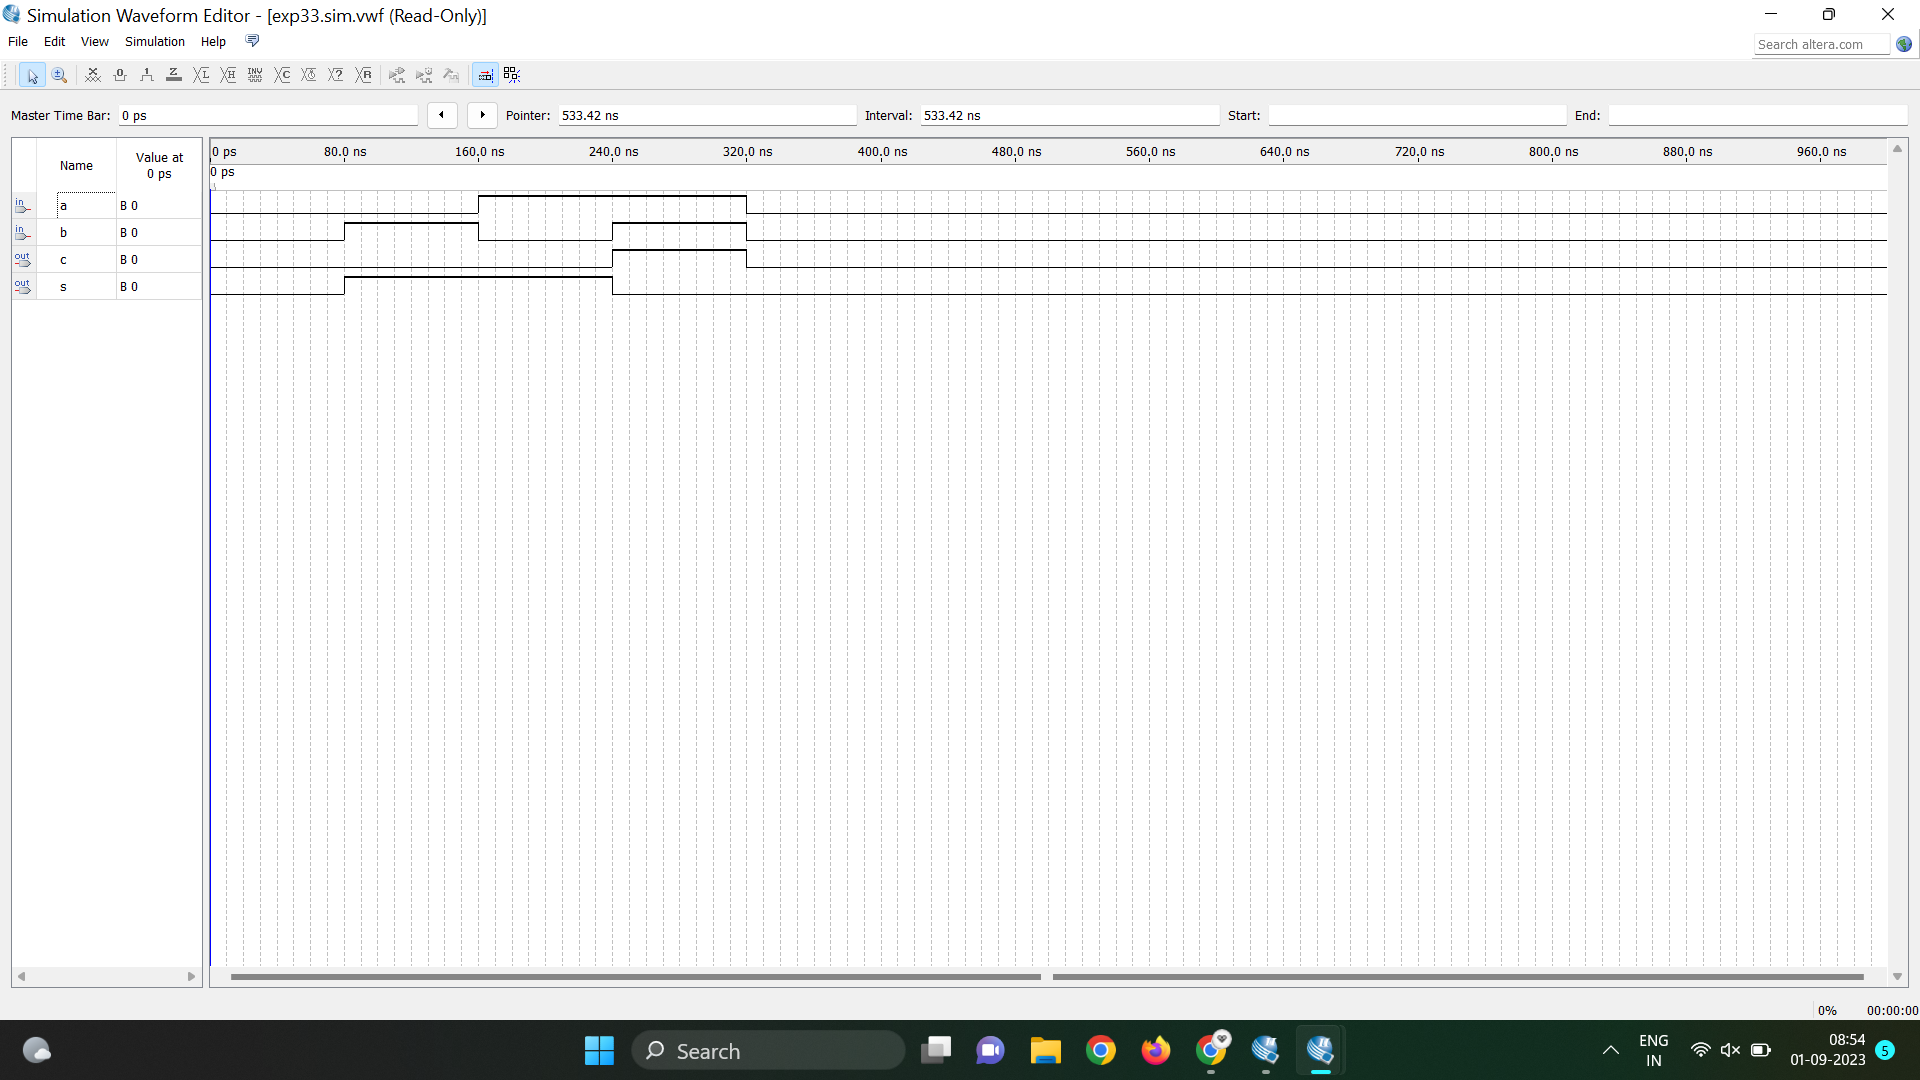Select input signal b in the Name column
This screenshot has height=1080, width=1920.
point(64,232)
